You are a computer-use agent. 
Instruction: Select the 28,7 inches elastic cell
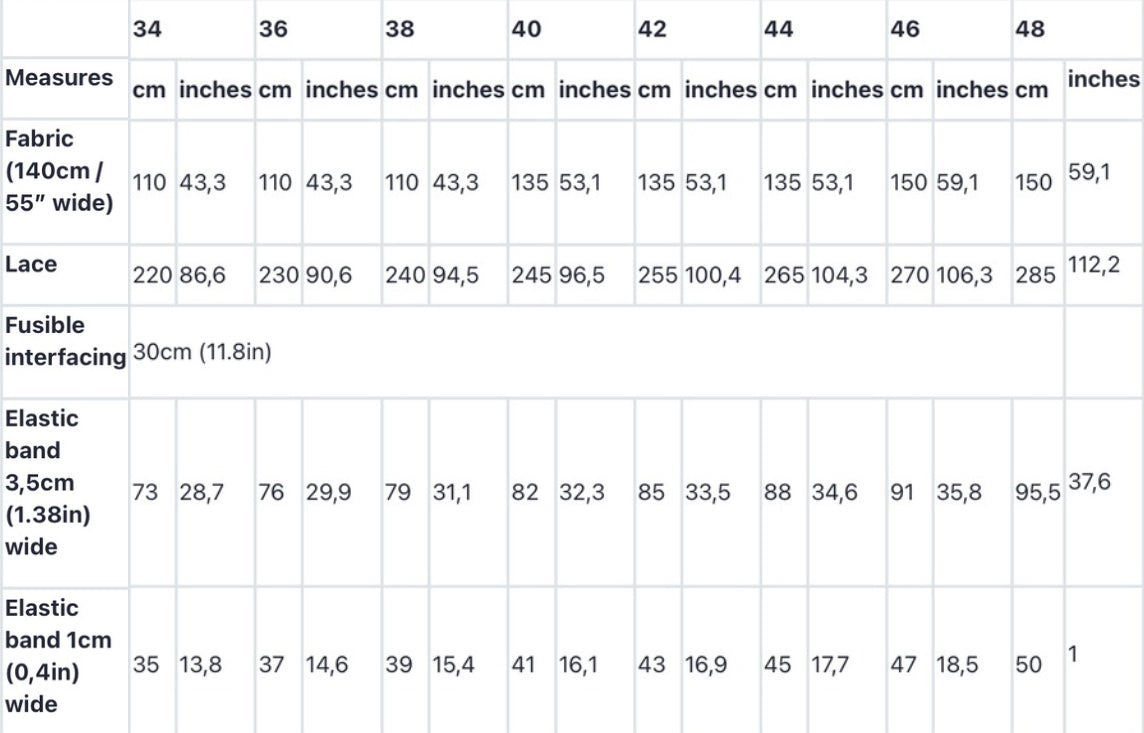201,493
